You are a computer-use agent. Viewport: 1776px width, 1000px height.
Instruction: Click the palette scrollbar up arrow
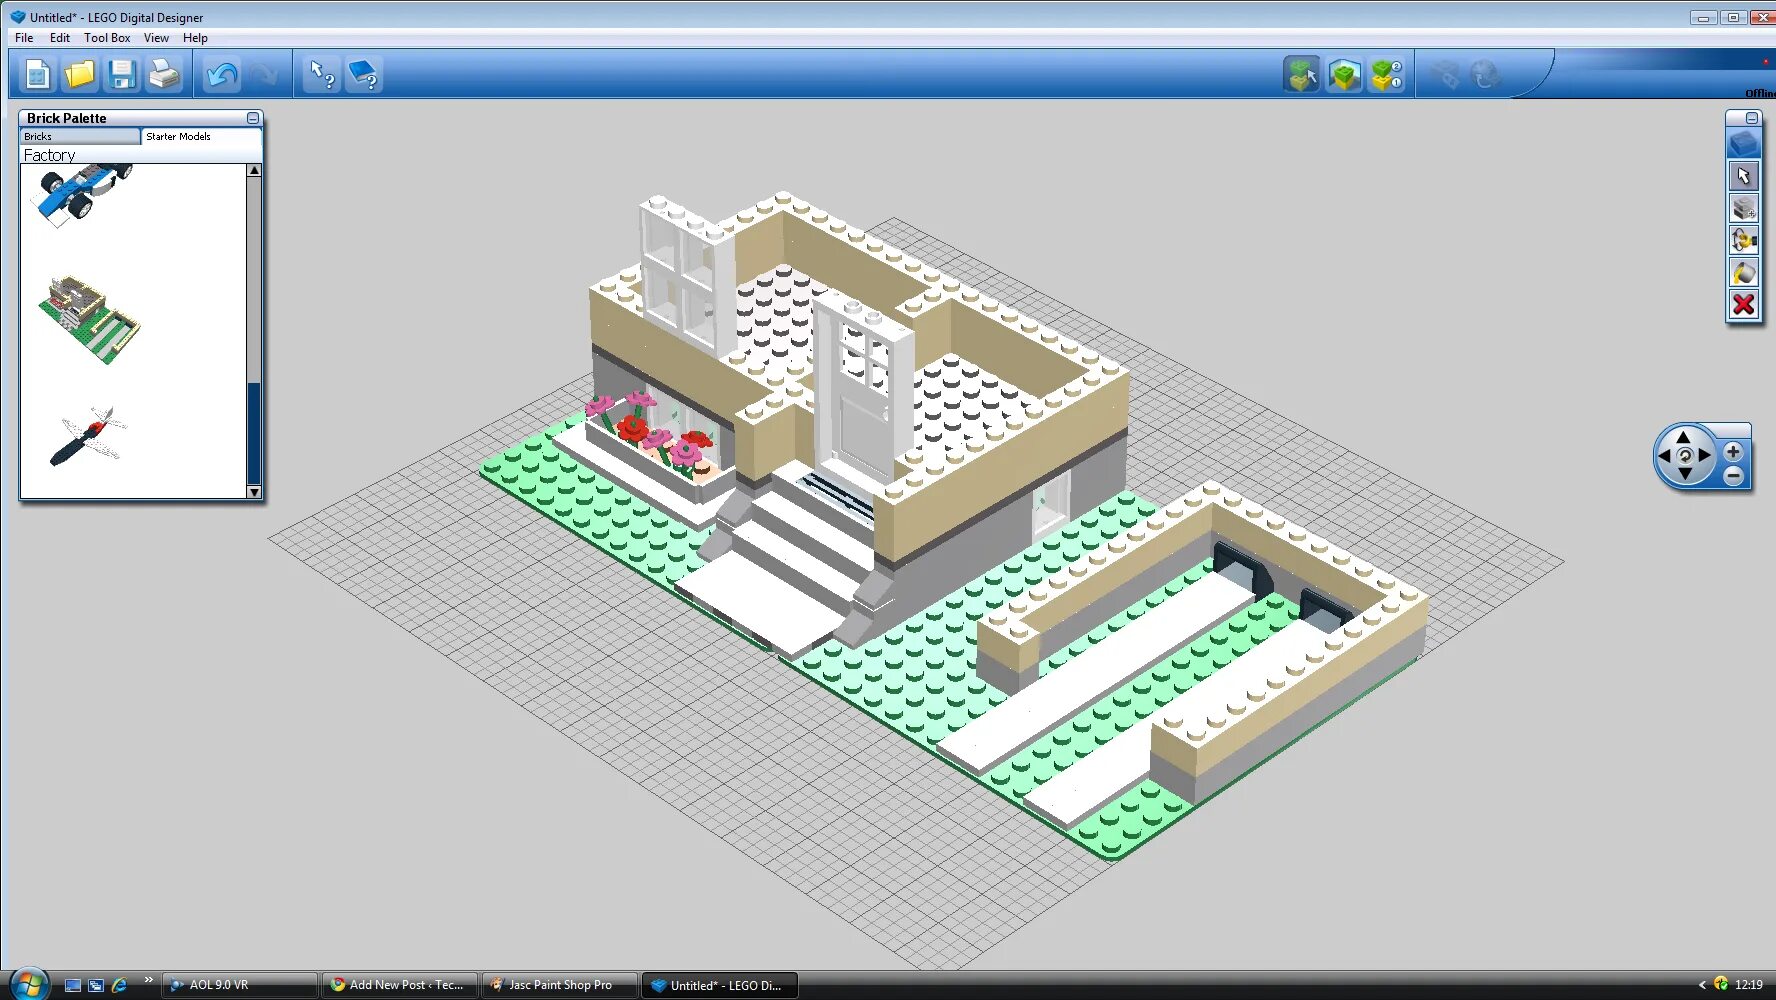point(254,171)
